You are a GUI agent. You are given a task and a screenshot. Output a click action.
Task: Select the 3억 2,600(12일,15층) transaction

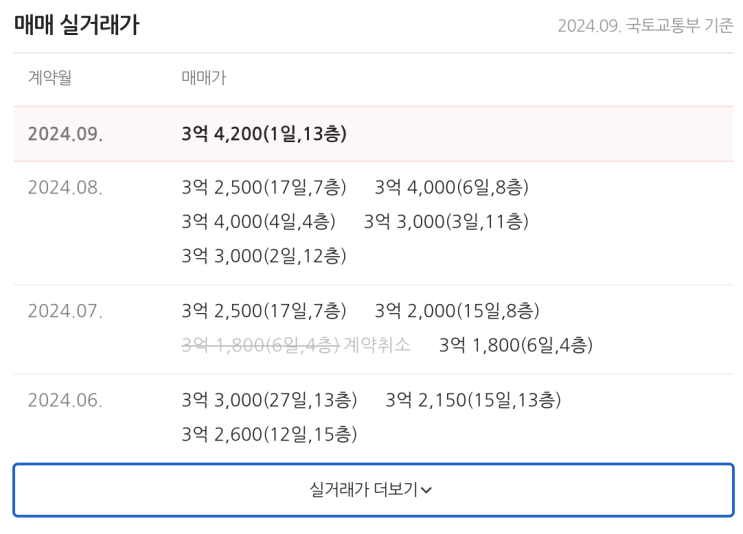point(269,435)
